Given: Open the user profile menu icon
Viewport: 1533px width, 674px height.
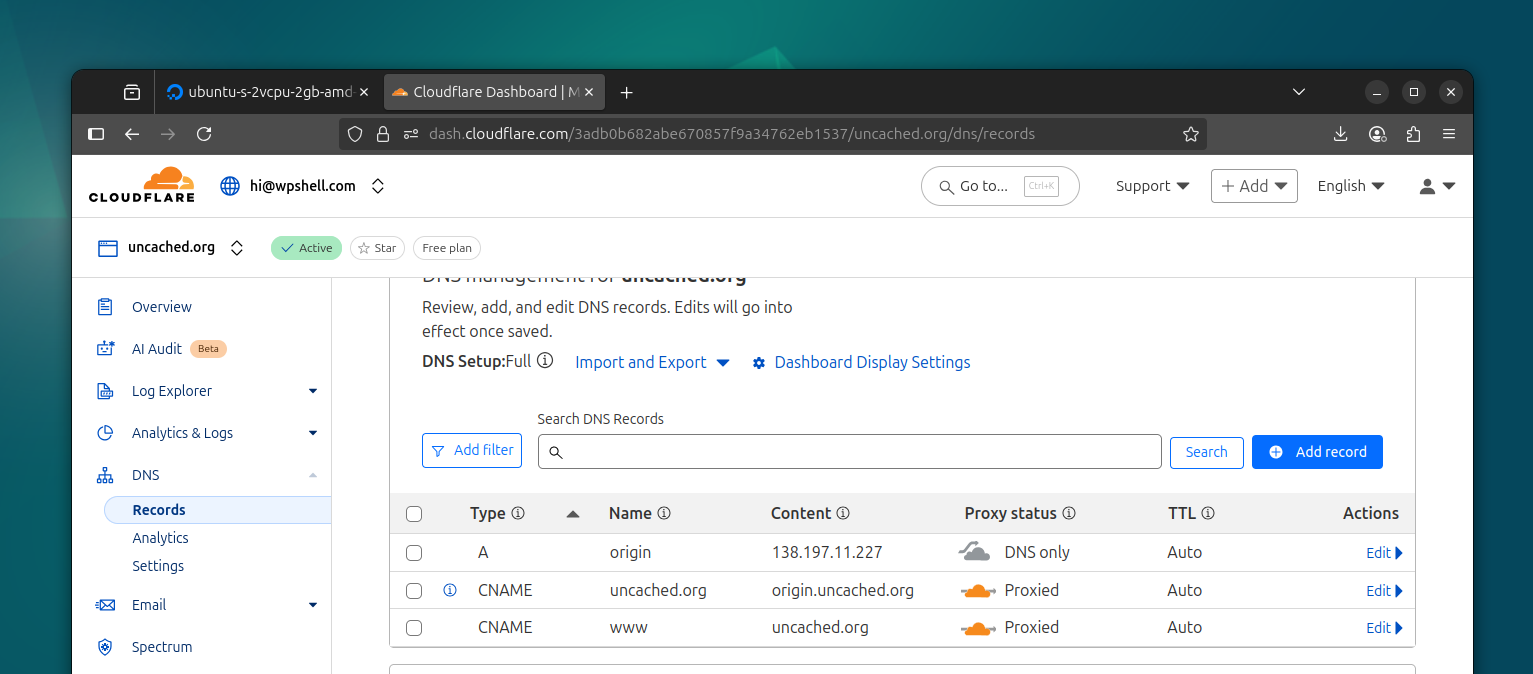Looking at the screenshot, I should coord(1437,186).
